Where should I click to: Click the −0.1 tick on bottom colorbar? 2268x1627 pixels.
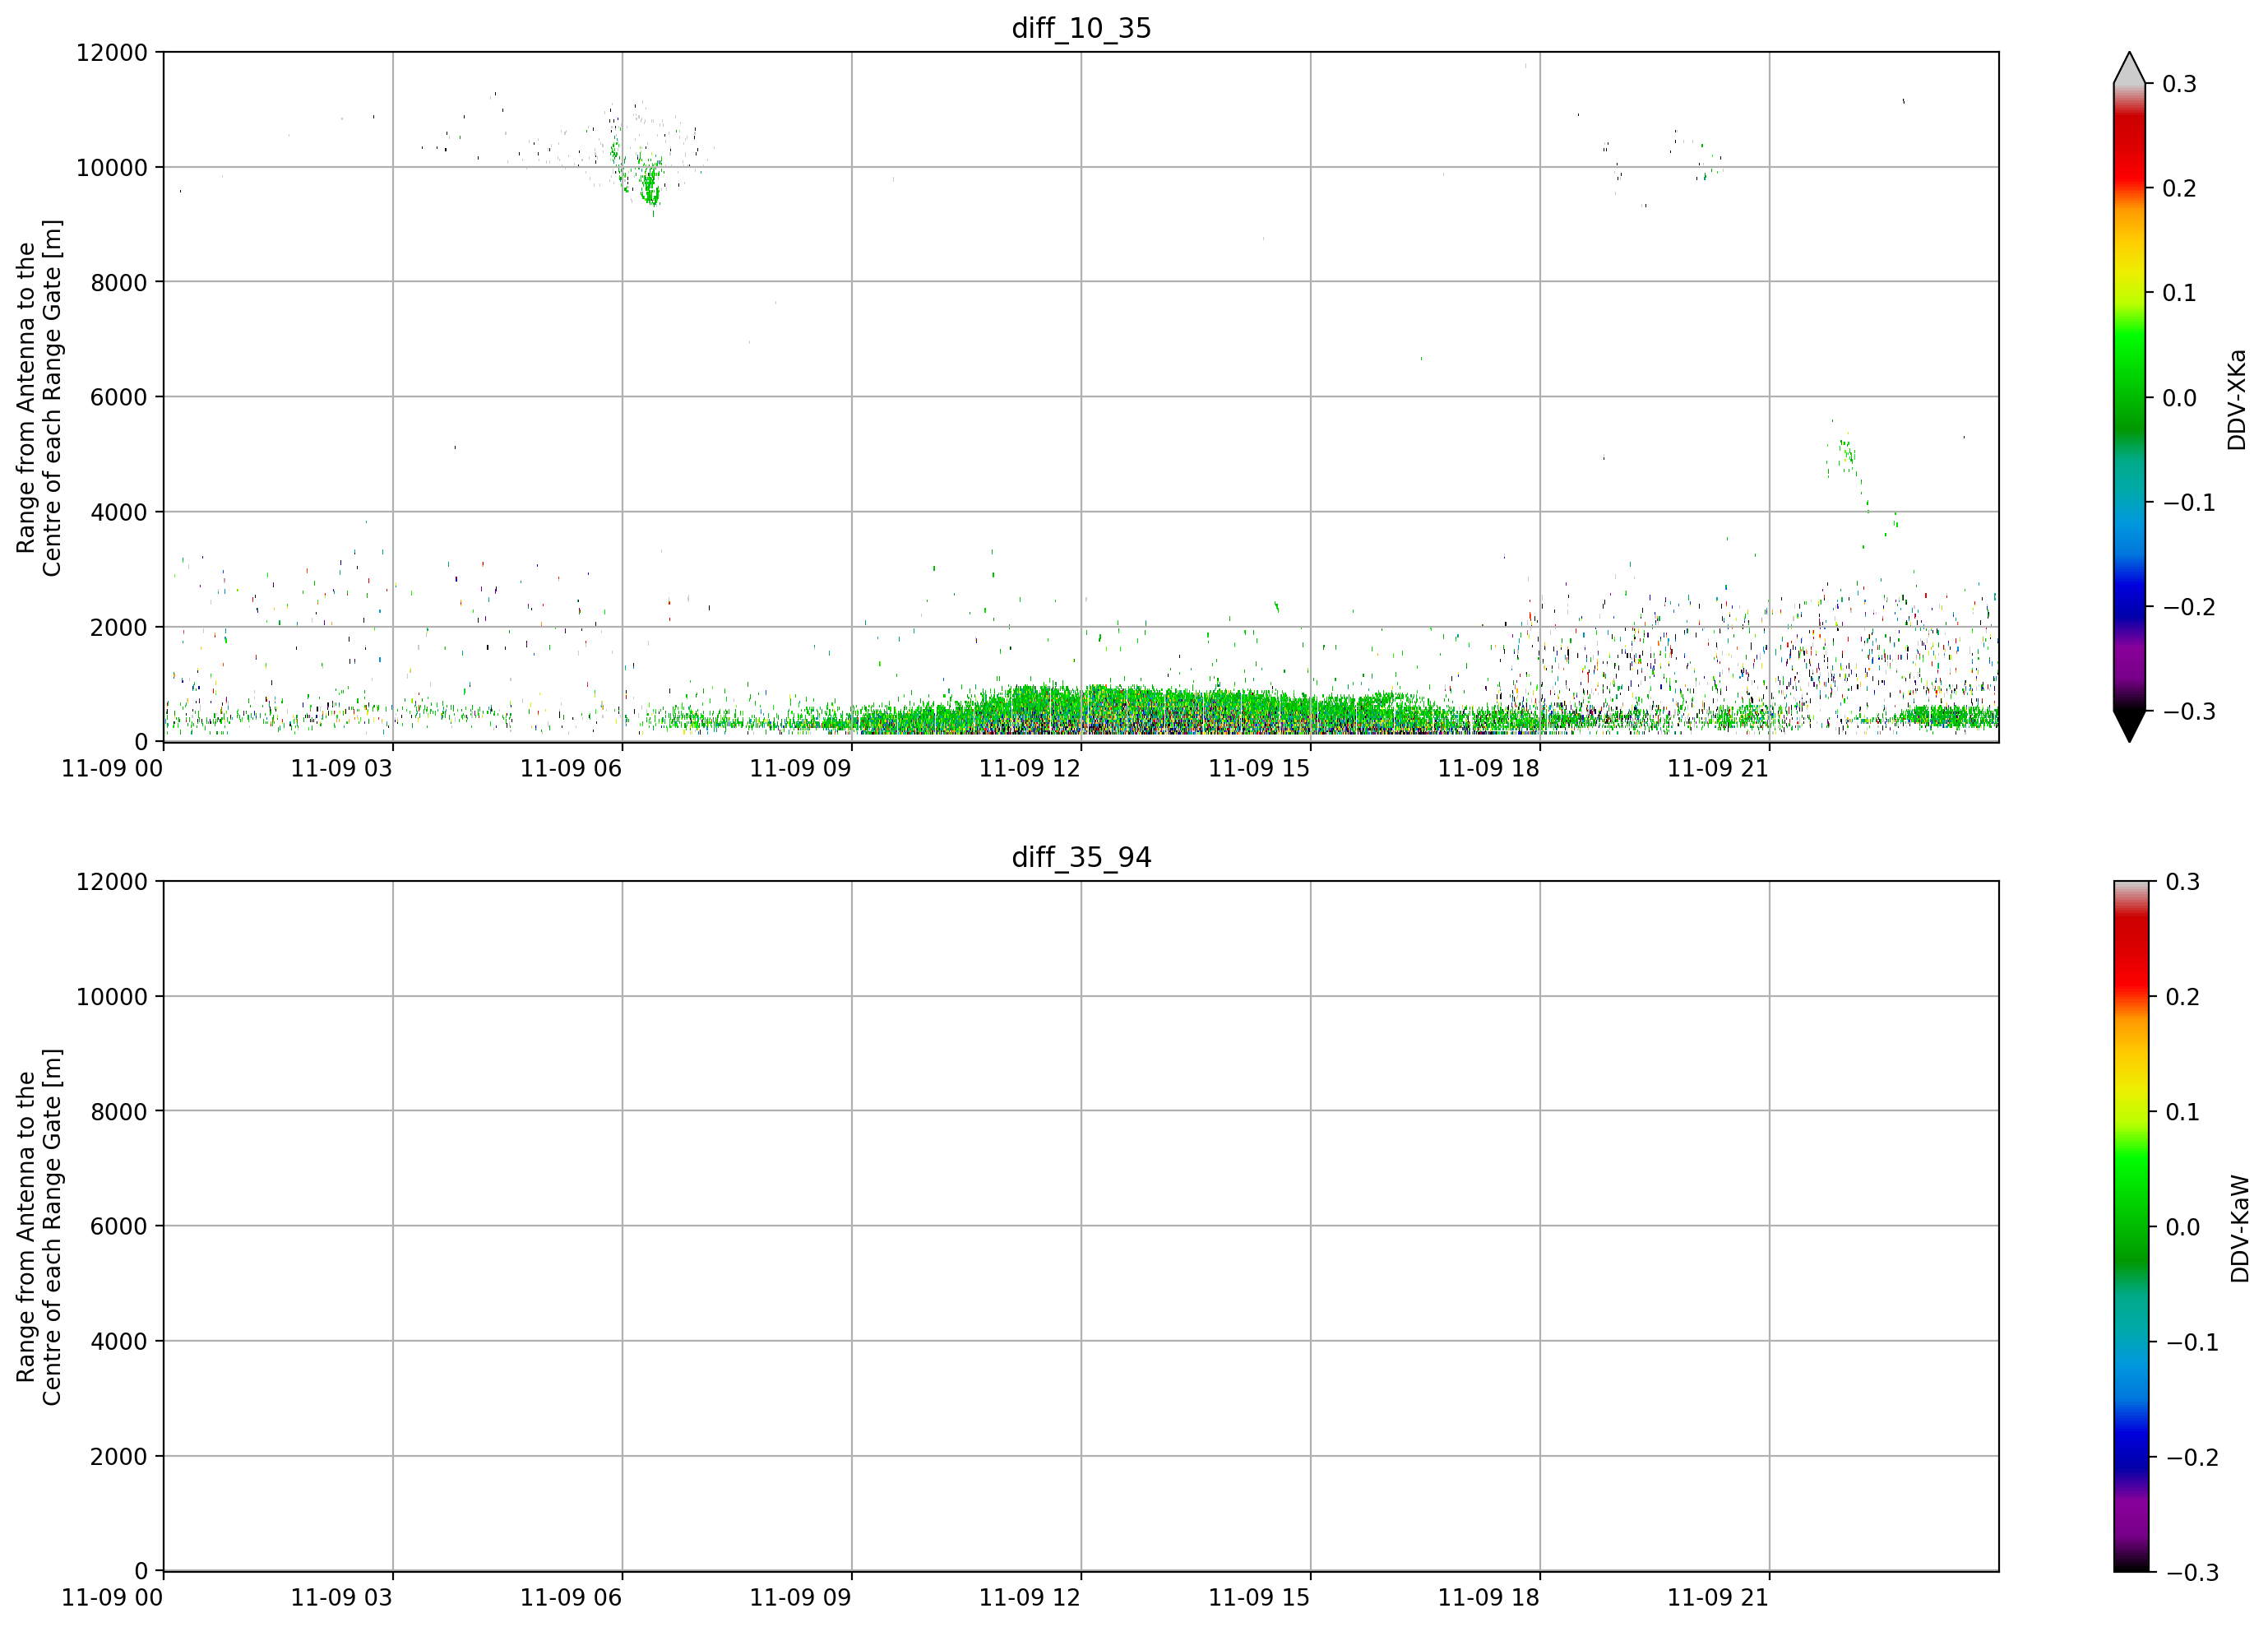2191,1342
